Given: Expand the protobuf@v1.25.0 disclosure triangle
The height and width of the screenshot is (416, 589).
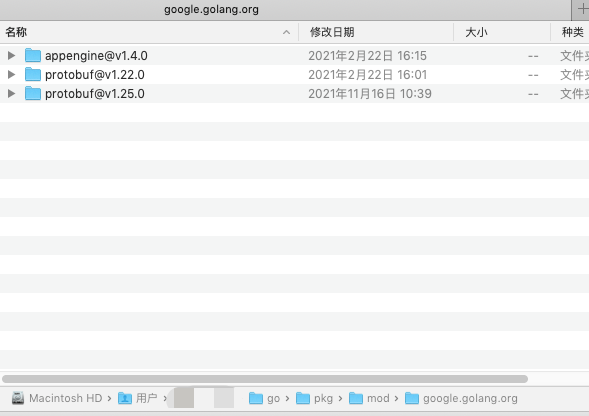Looking at the screenshot, I should click(12, 94).
